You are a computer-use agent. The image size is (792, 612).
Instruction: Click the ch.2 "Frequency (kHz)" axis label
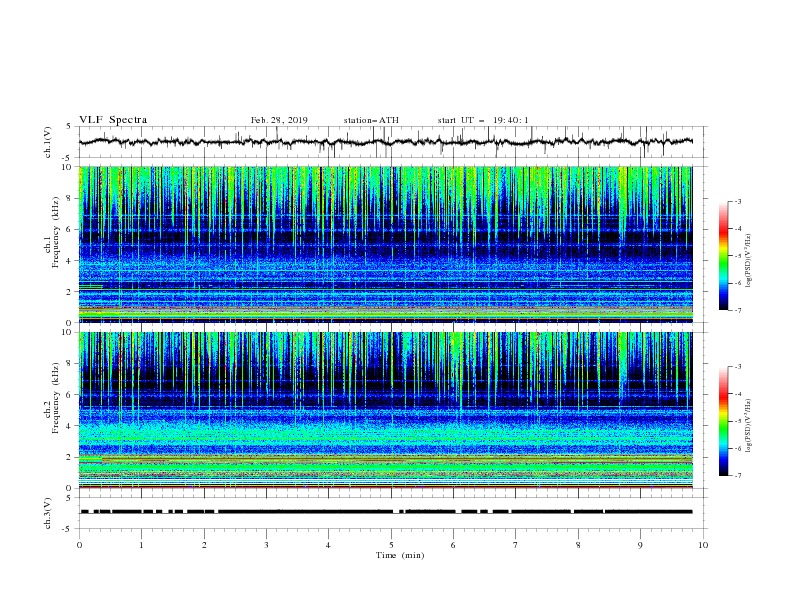click(56, 398)
